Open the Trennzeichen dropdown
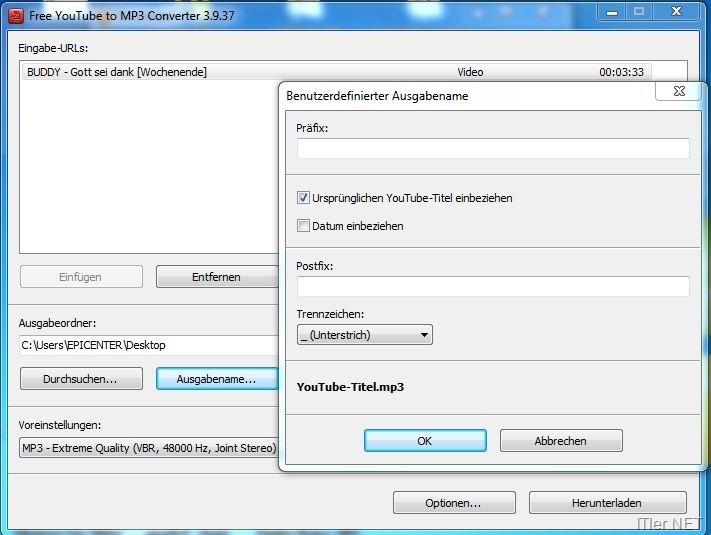Viewport: 711px width, 535px height. (x=365, y=335)
